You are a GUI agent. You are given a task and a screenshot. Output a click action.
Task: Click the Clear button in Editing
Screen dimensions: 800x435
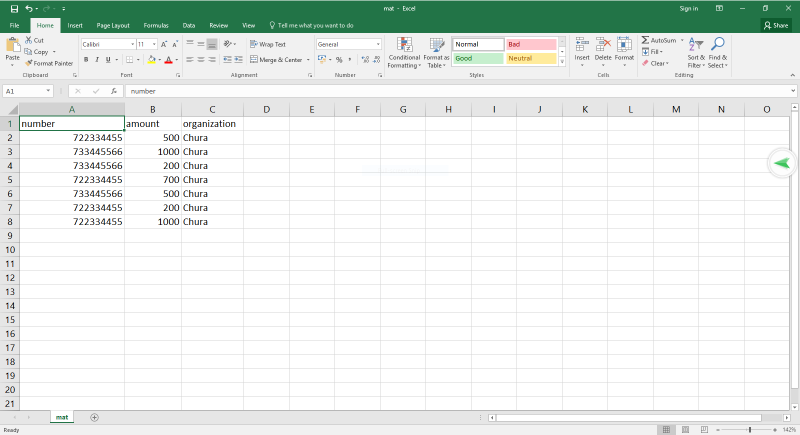(655, 63)
